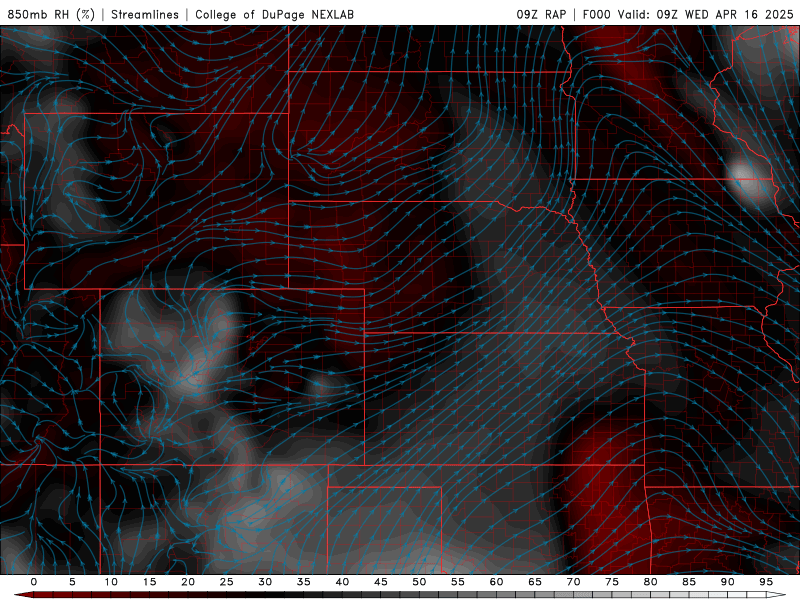Select the "80" label on the color scale
The width and height of the screenshot is (800, 600).
650,582
